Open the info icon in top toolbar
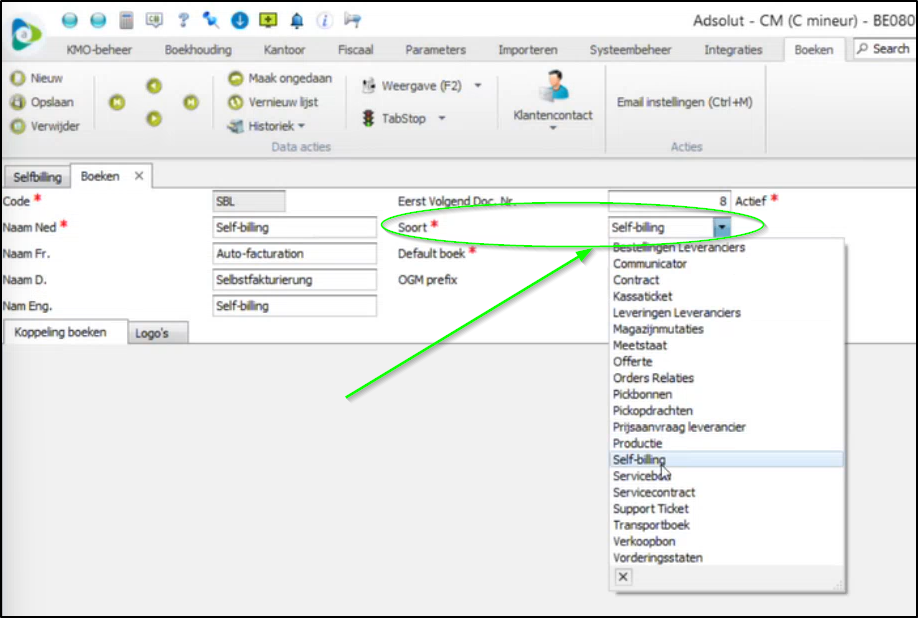Image resolution: width=918 pixels, height=618 pixels. click(324, 20)
